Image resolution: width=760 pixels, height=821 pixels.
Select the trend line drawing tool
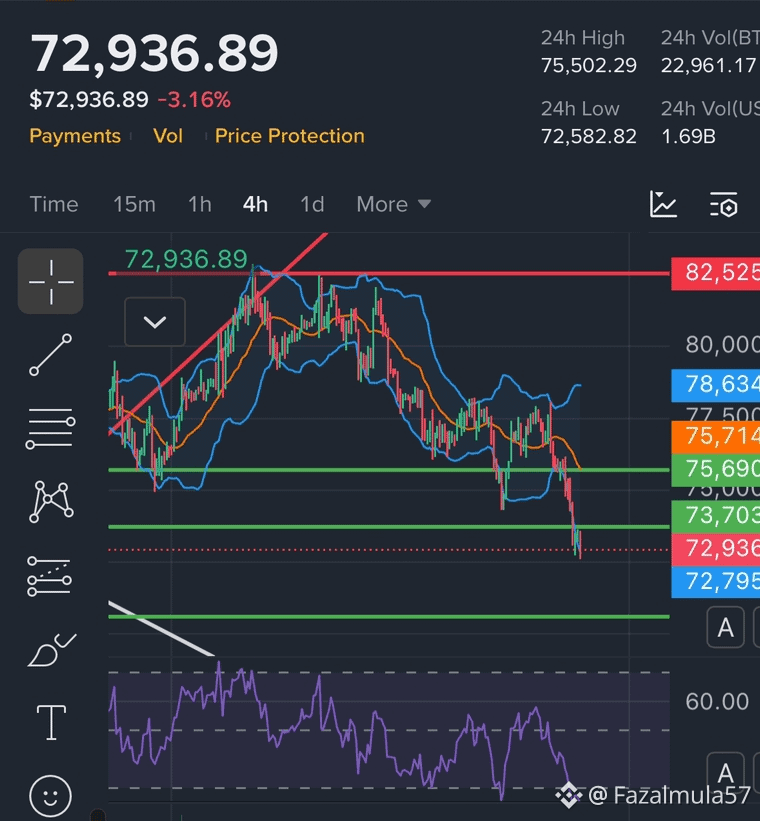pos(50,355)
